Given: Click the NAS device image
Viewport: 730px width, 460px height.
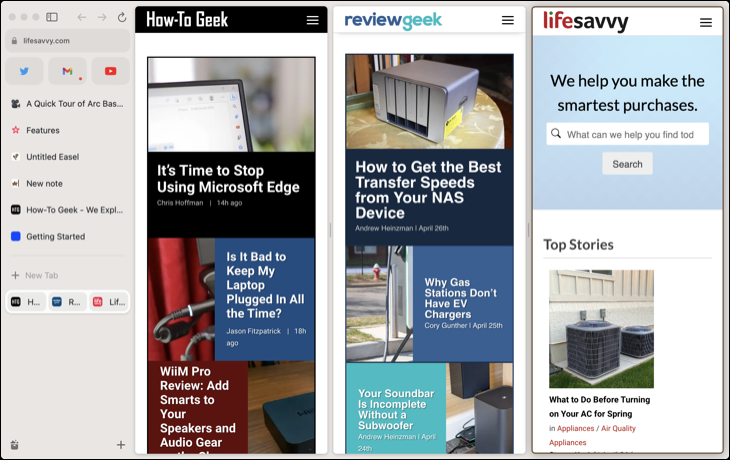Looking at the screenshot, I should tap(429, 101).
